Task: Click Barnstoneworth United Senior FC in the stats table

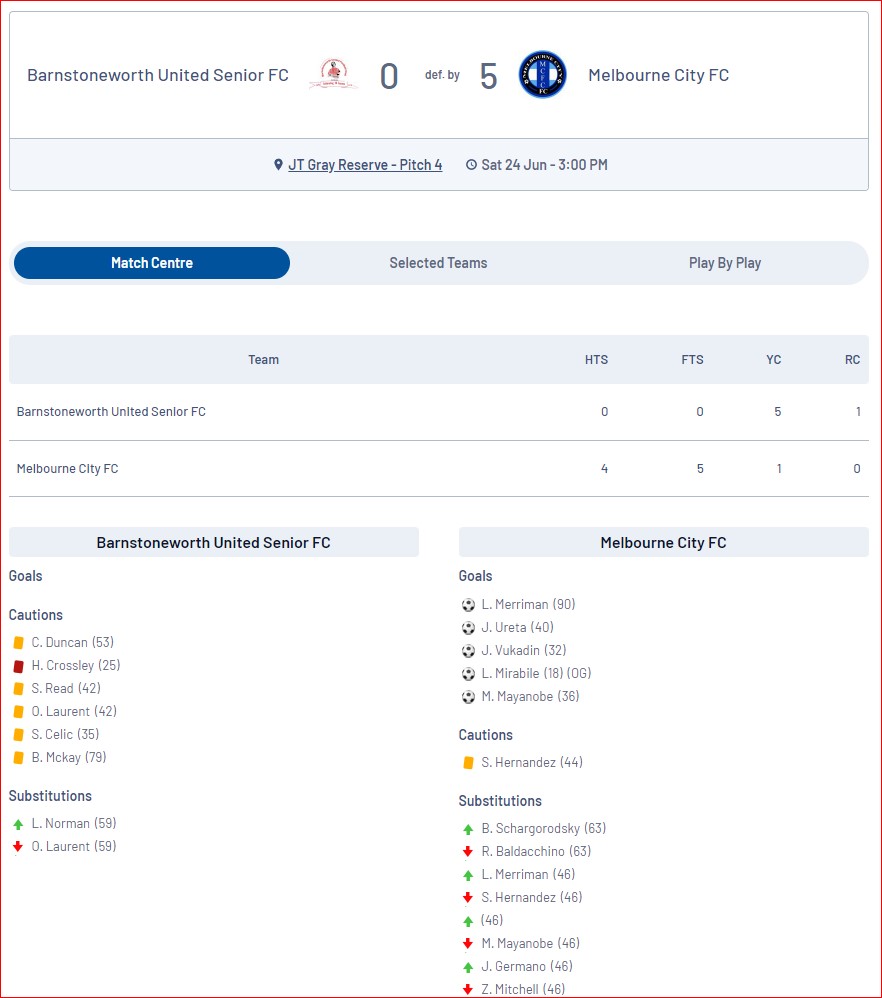Action: coord(111,412)
